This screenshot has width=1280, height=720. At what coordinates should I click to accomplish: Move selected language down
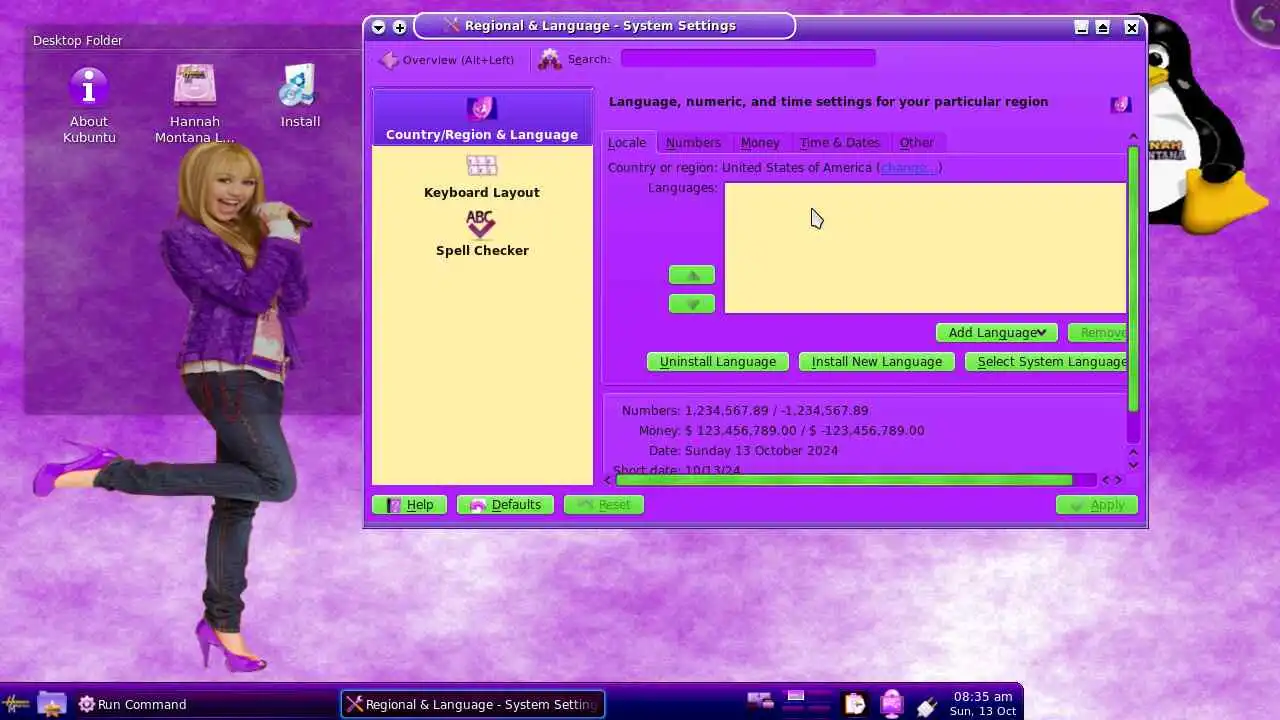[692, 304]
